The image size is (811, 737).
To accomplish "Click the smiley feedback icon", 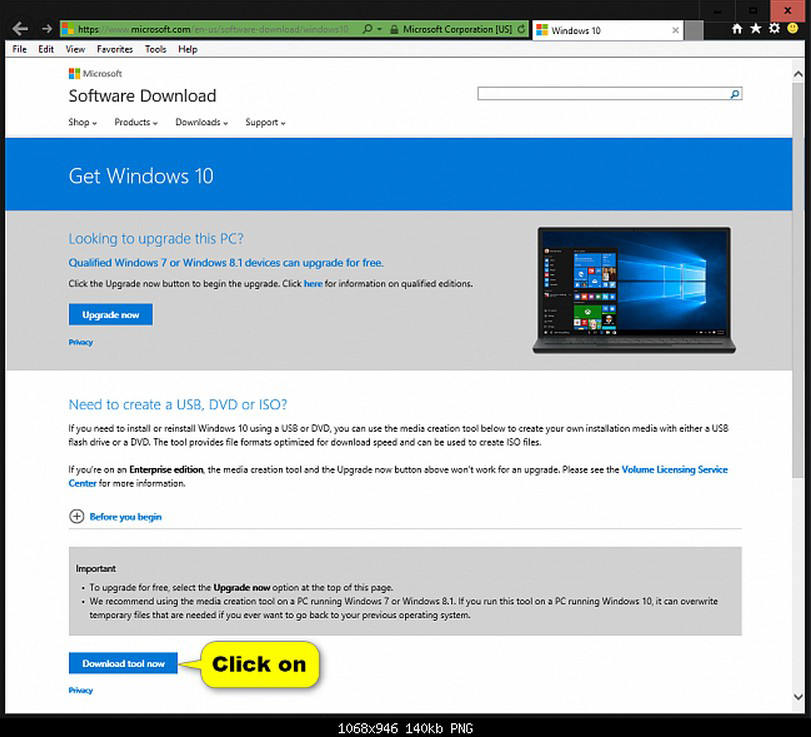I will [792, 28].
